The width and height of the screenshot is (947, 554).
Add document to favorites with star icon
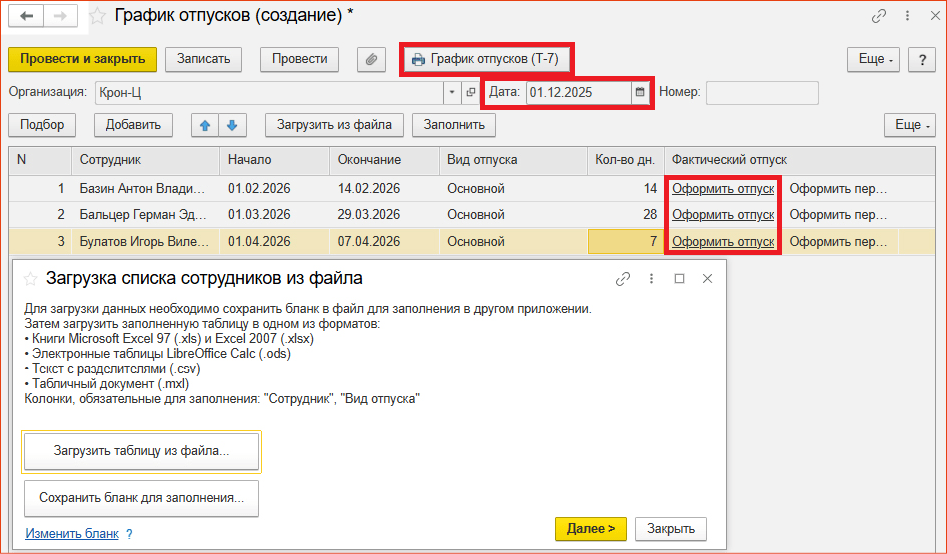pos(97,16)
